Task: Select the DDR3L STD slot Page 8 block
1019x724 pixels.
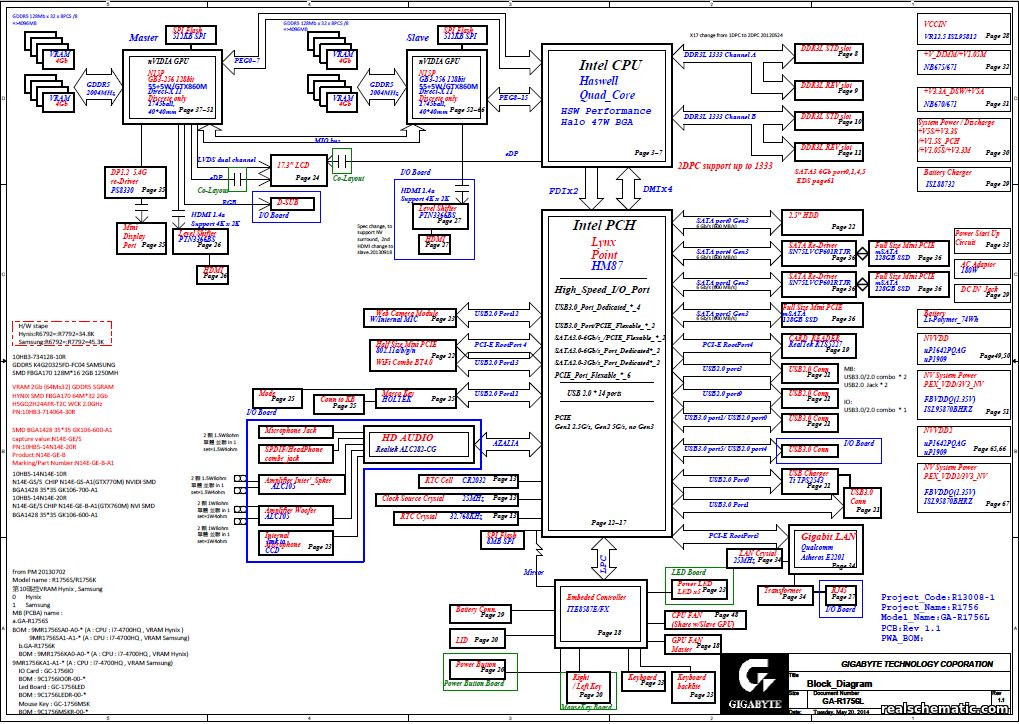Action: click(829, 53)
